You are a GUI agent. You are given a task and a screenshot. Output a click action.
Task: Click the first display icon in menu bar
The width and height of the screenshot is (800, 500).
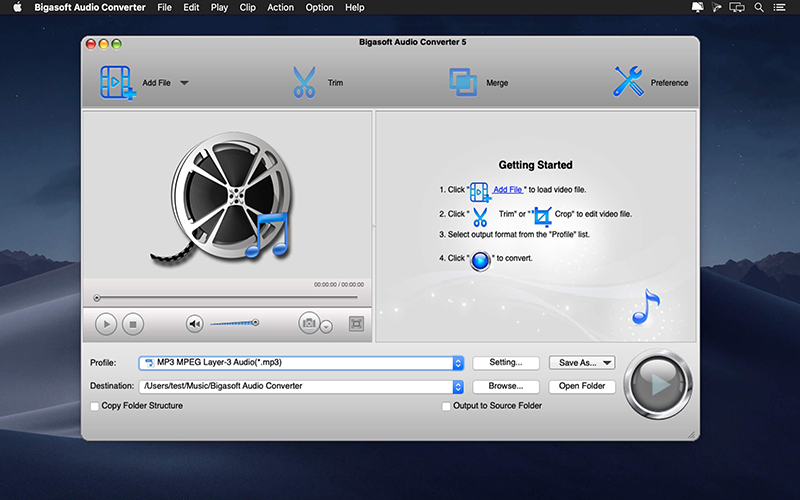tap(697, 7)
